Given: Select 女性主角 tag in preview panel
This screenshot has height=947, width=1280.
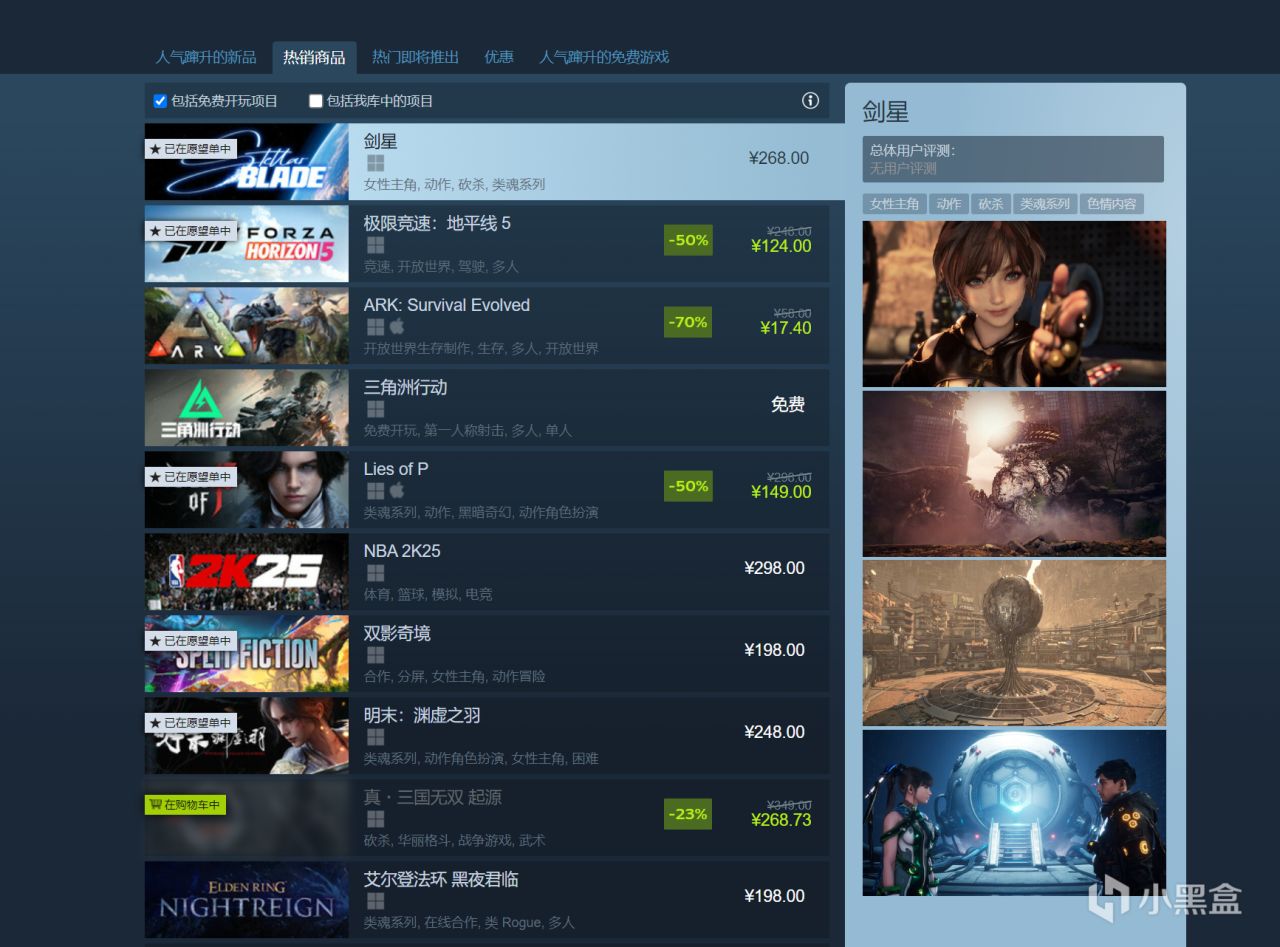Looking at the screenshot, I should click(895, 204).
